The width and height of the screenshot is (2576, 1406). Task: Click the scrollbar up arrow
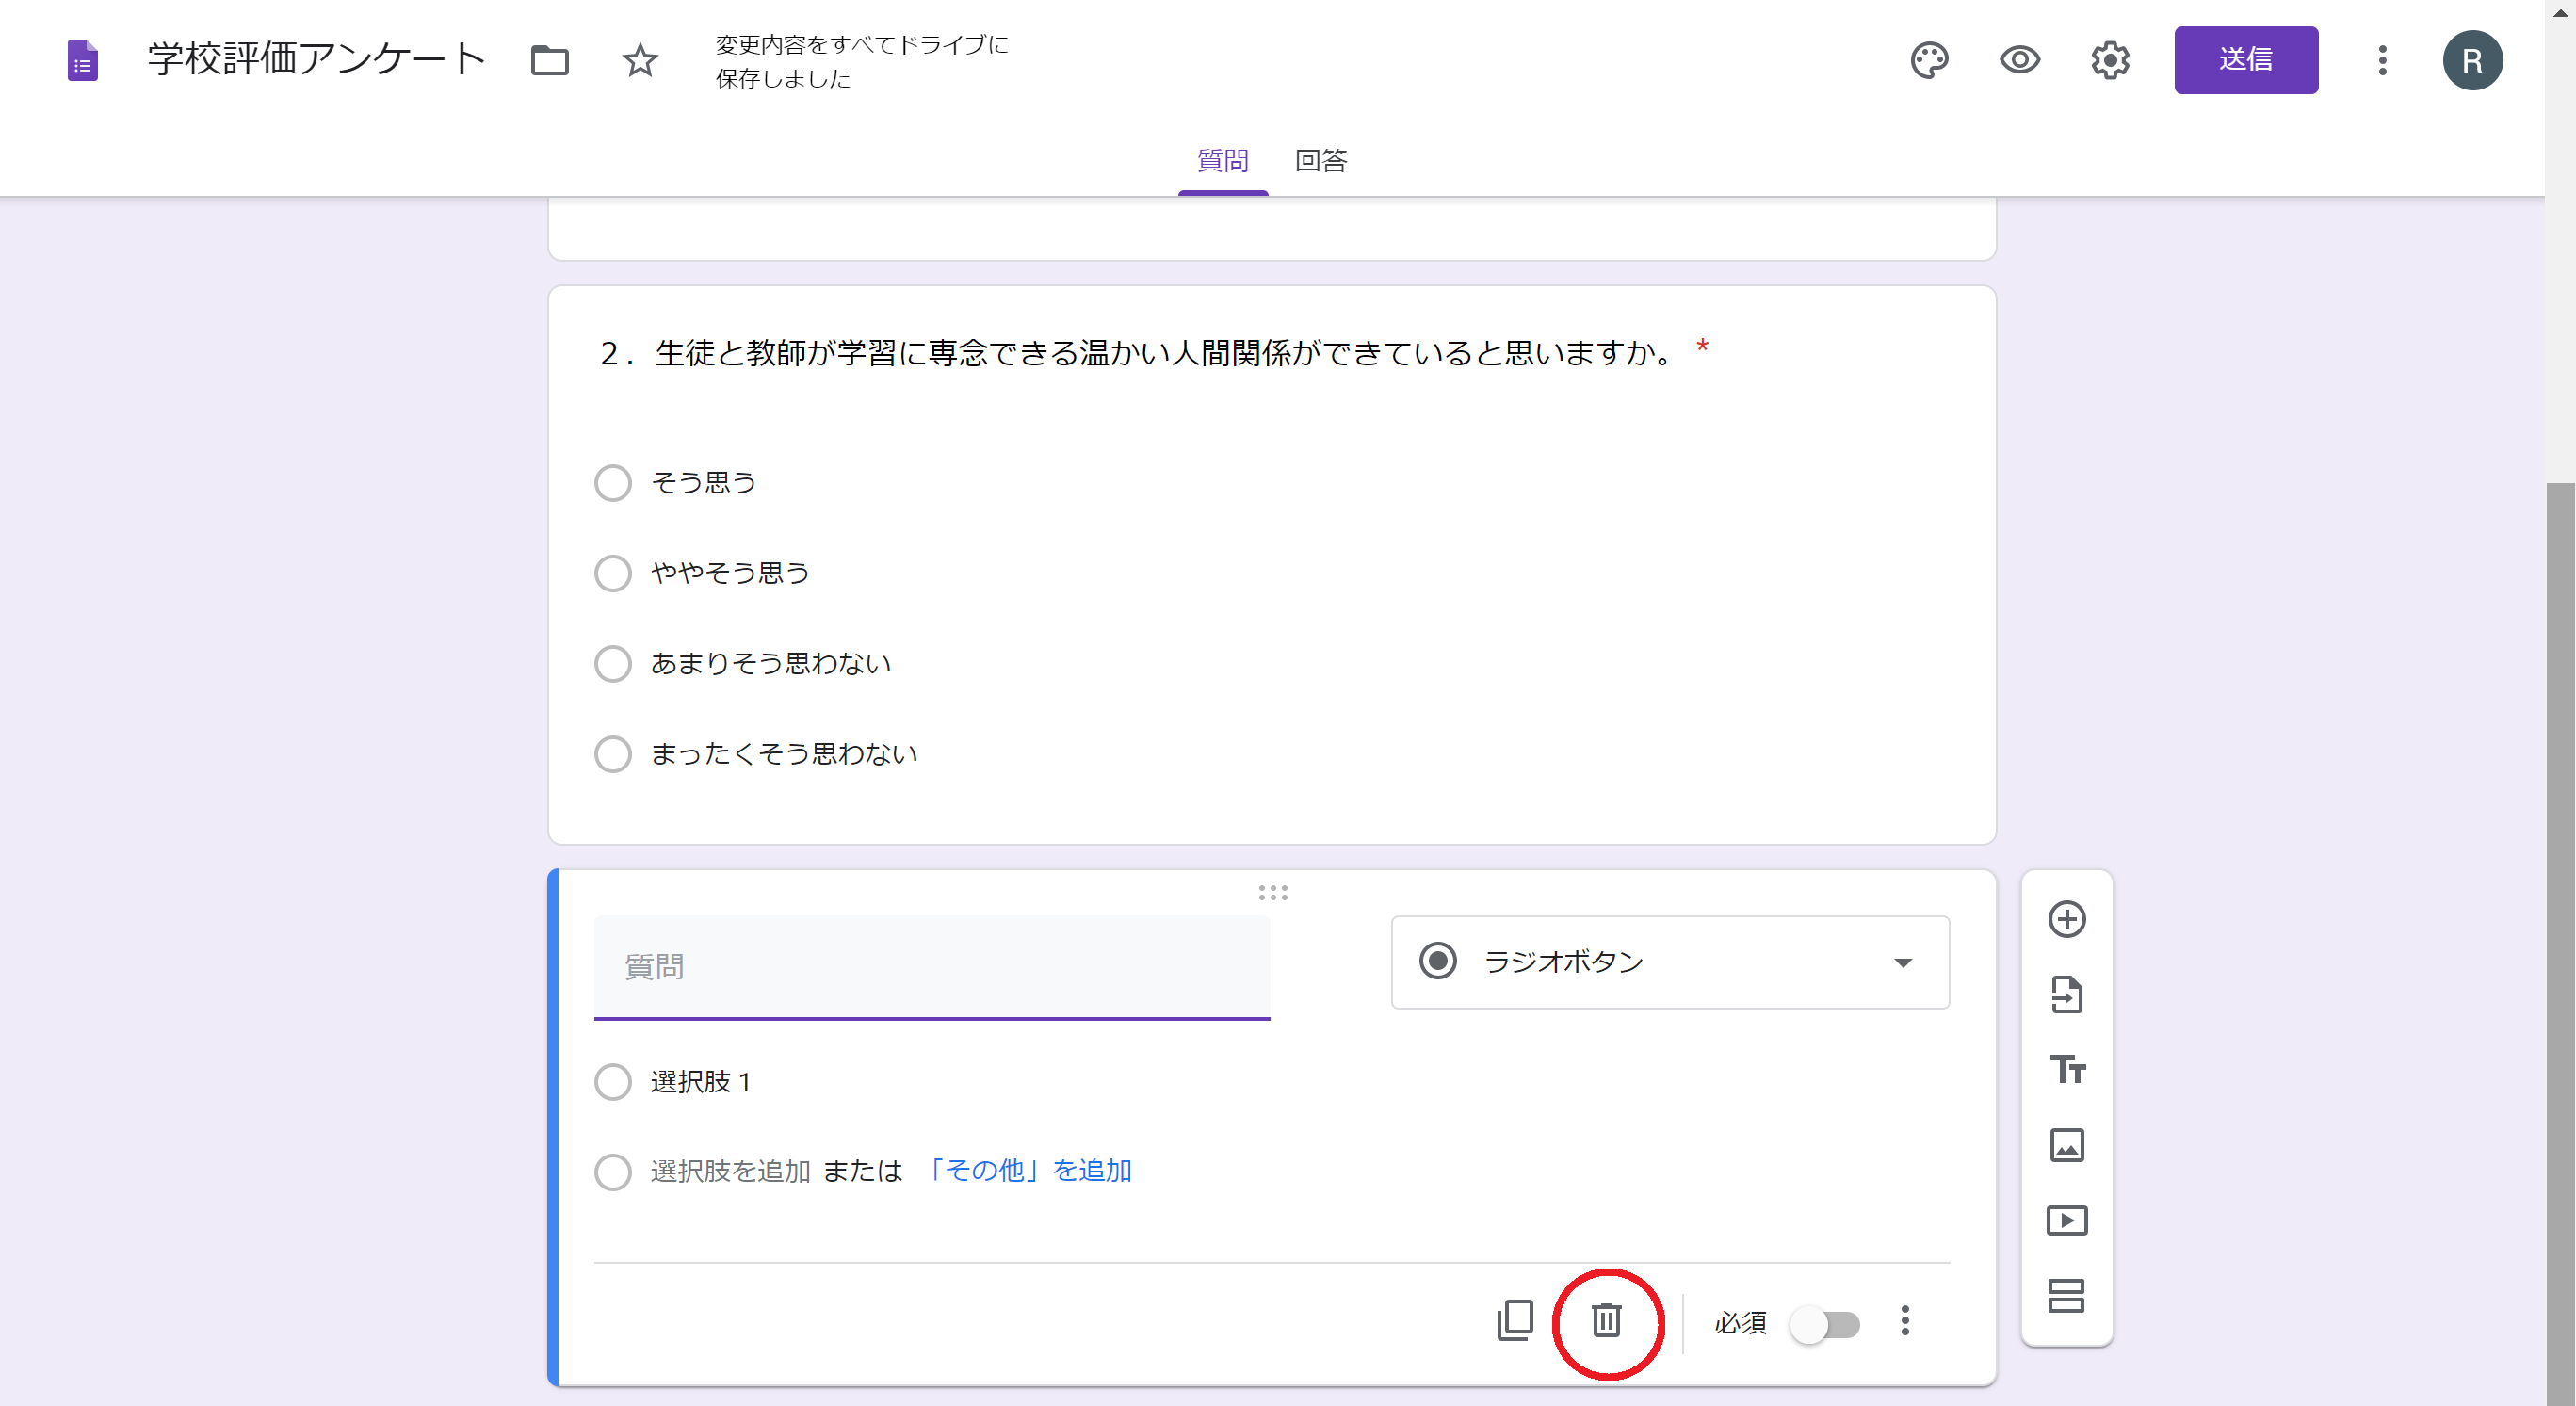(x=2561, y=13)
